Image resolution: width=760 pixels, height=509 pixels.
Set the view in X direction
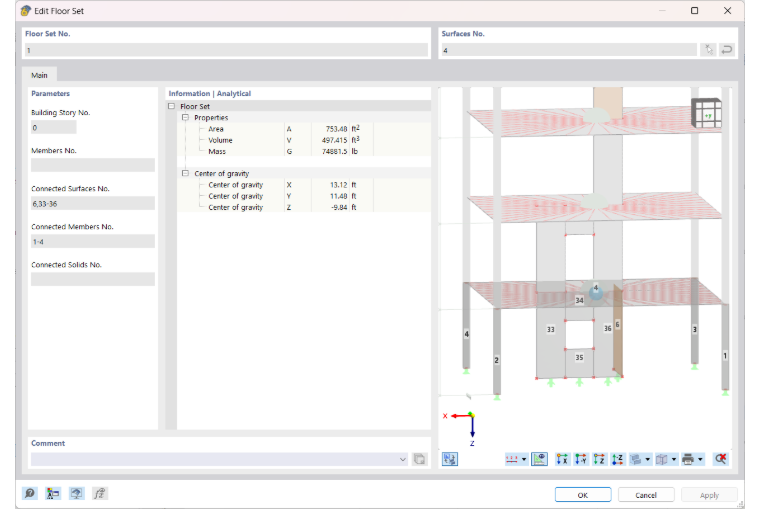pos(562,459)
